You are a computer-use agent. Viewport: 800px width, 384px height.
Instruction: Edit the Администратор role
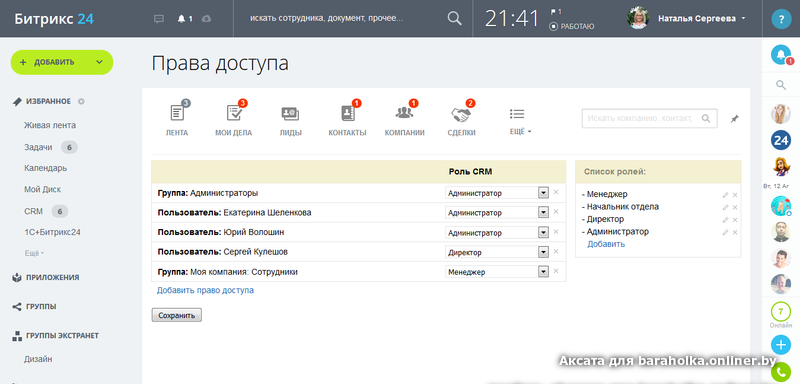(726, 232)
